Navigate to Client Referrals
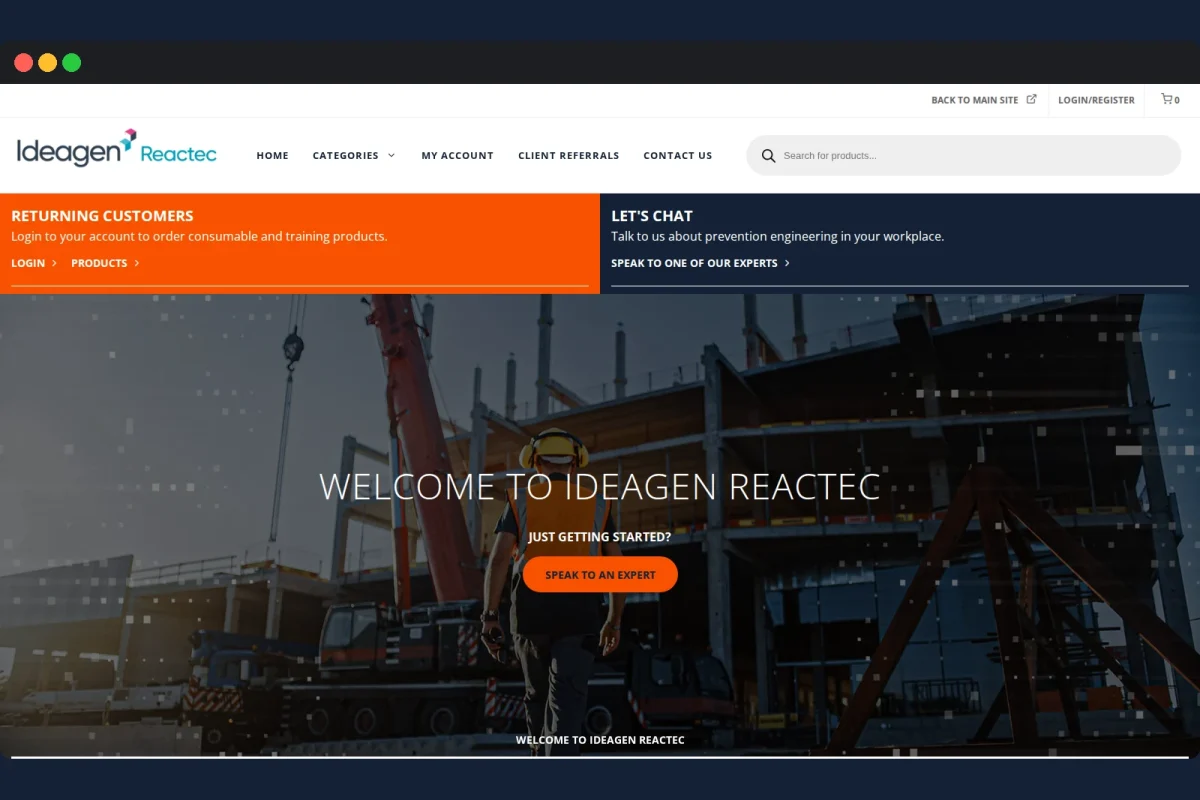The width and height of the screenshot is (1200, 800). pyautogui.click(x=568, y=155)
